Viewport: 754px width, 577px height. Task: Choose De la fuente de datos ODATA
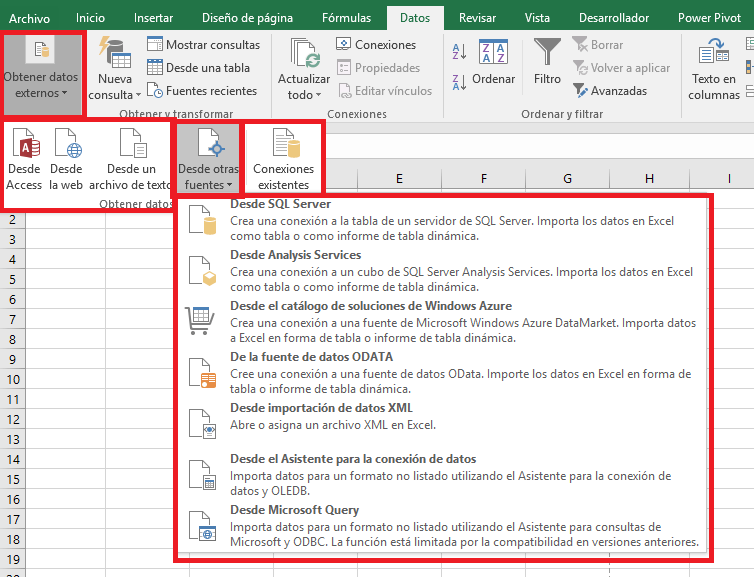coord(441,373)
